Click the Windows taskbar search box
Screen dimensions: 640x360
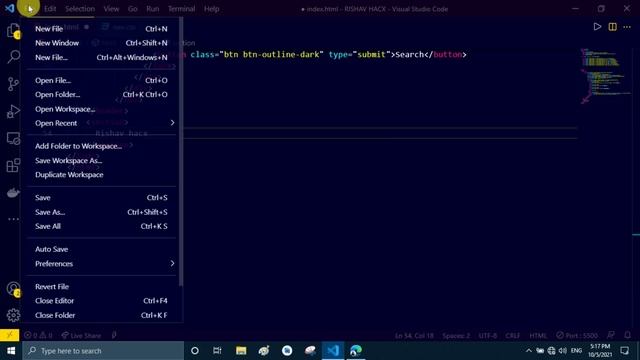pos(103,351)
